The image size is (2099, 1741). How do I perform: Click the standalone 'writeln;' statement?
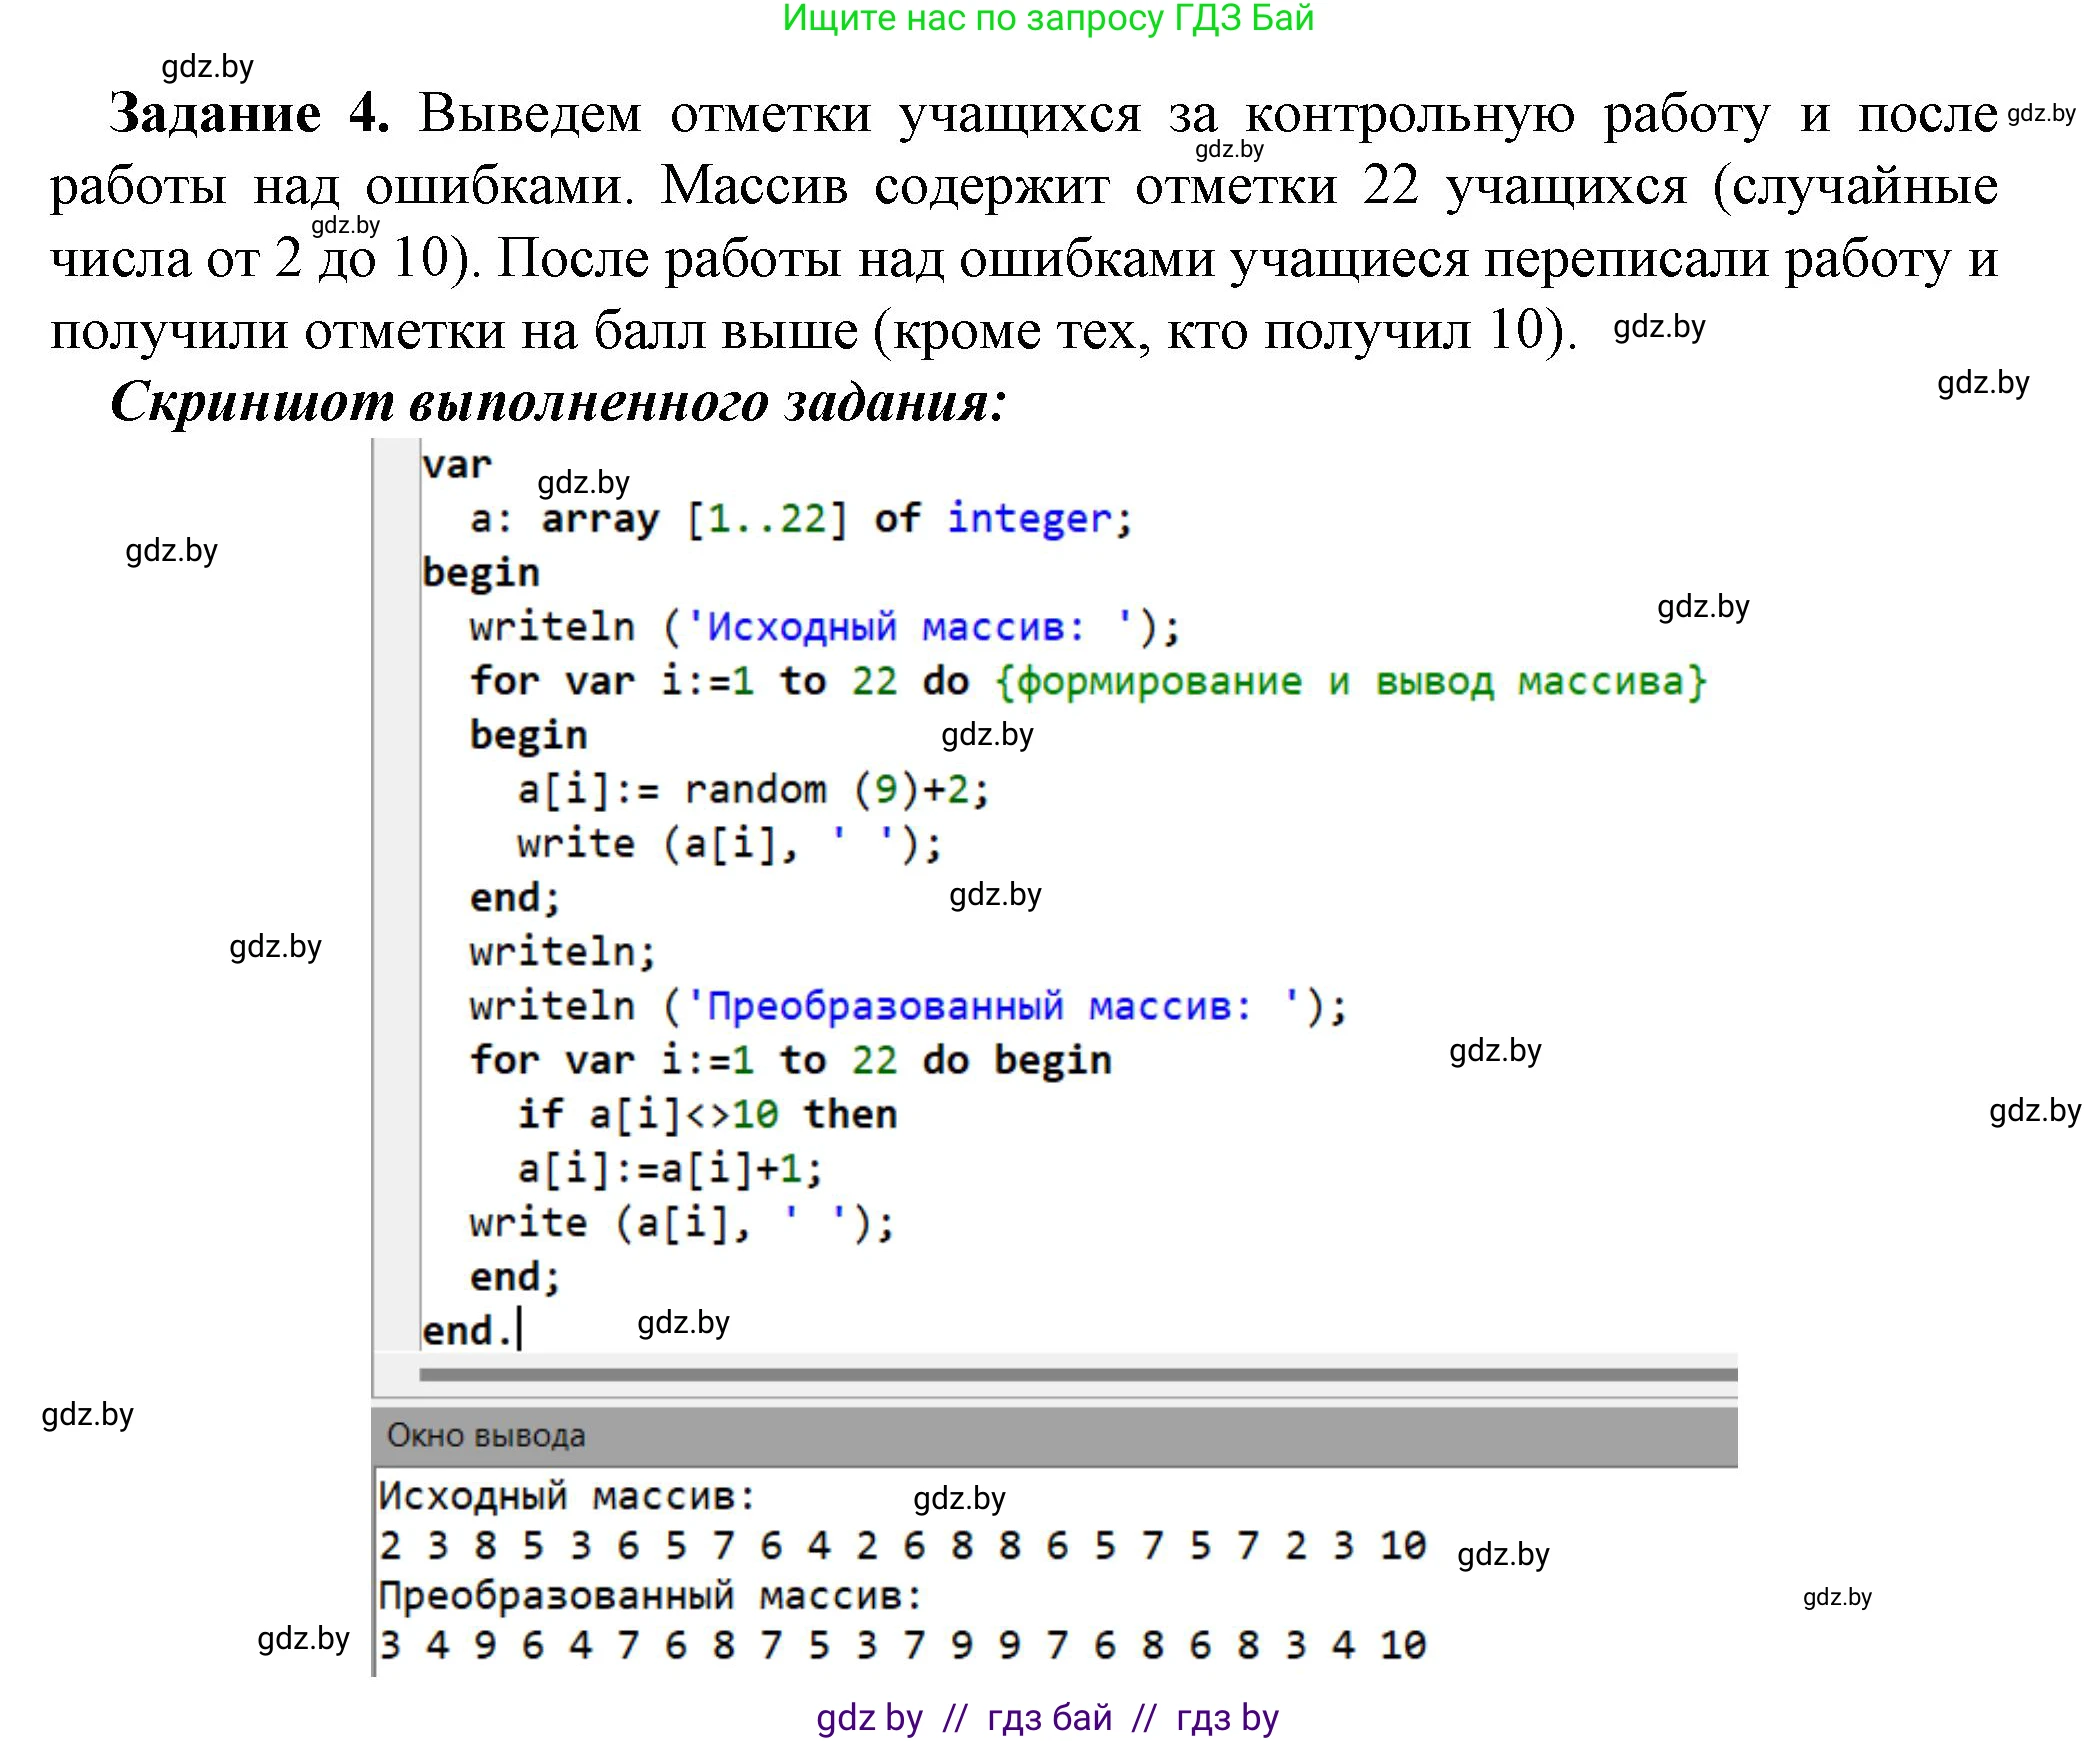562,952
